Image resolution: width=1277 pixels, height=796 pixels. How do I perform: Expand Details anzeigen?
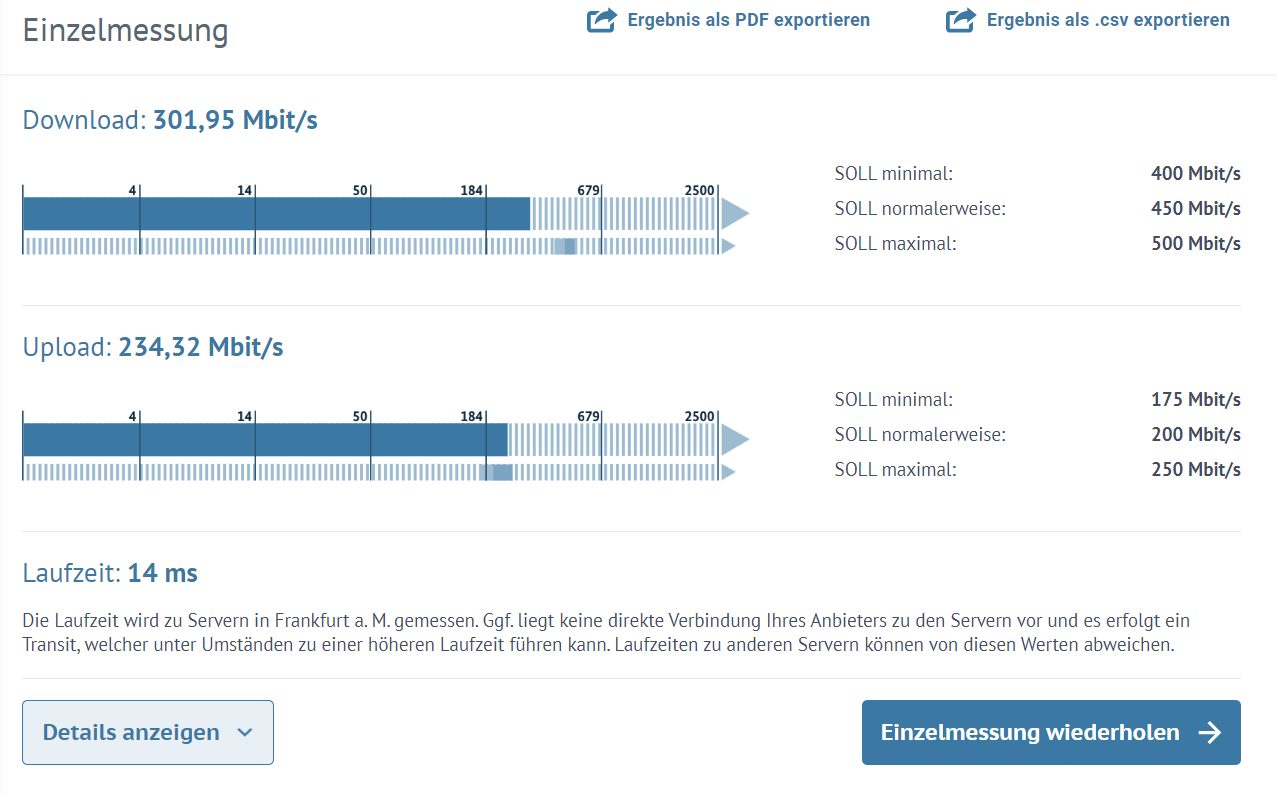(x=148, y=733)
